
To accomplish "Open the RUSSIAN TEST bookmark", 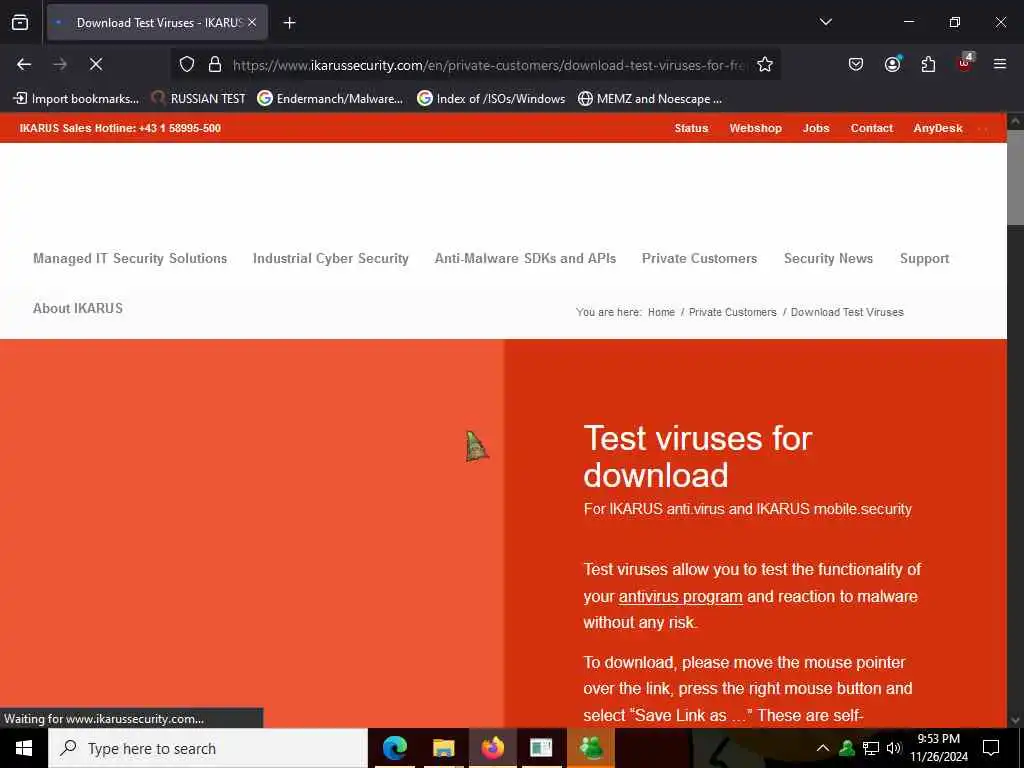I will pyautogui.click(x=199, y=99).
